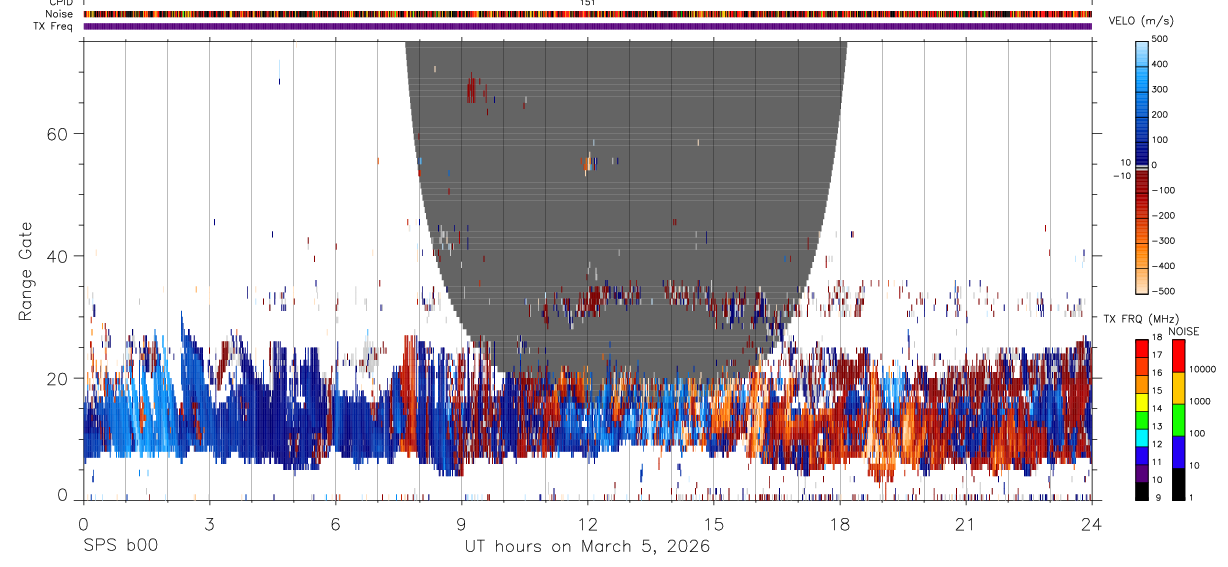The image size is (1228, 567).
Task: Click the '24' hour tick label
Action: [1092, 524]
